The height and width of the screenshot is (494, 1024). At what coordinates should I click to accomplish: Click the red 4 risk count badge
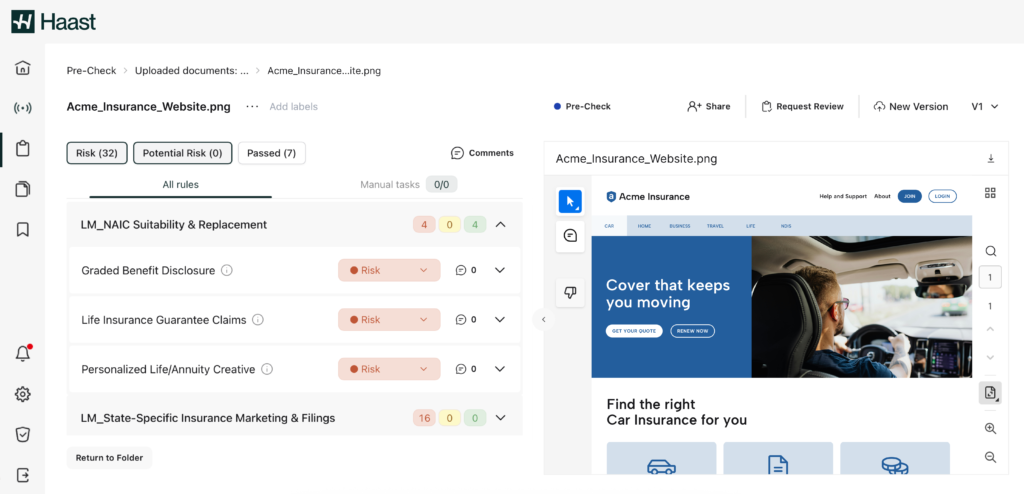(424, 224)
